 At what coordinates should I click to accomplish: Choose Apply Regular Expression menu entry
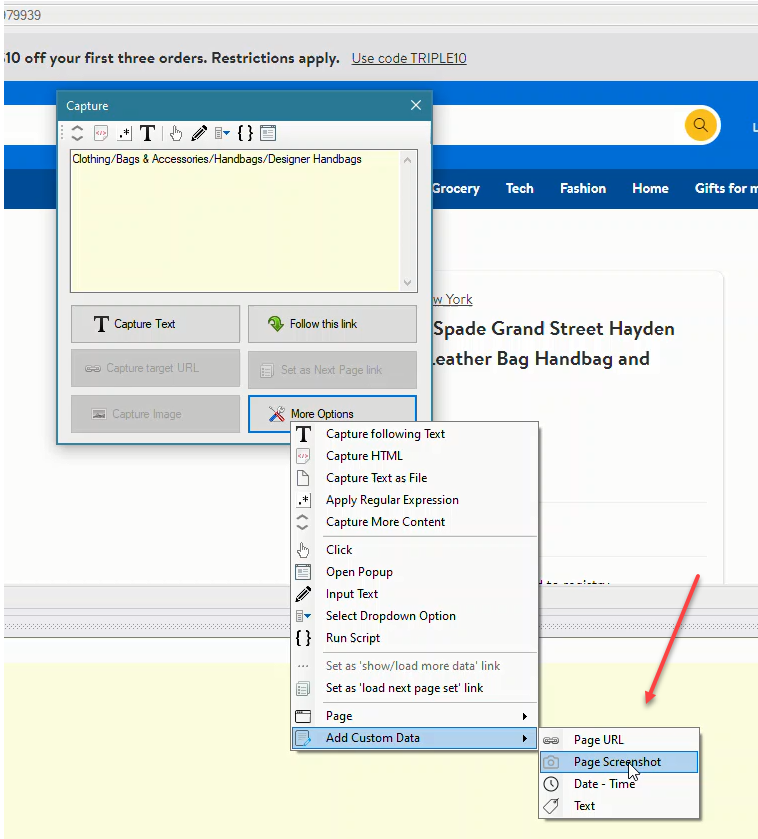click(x=392, y=500)
